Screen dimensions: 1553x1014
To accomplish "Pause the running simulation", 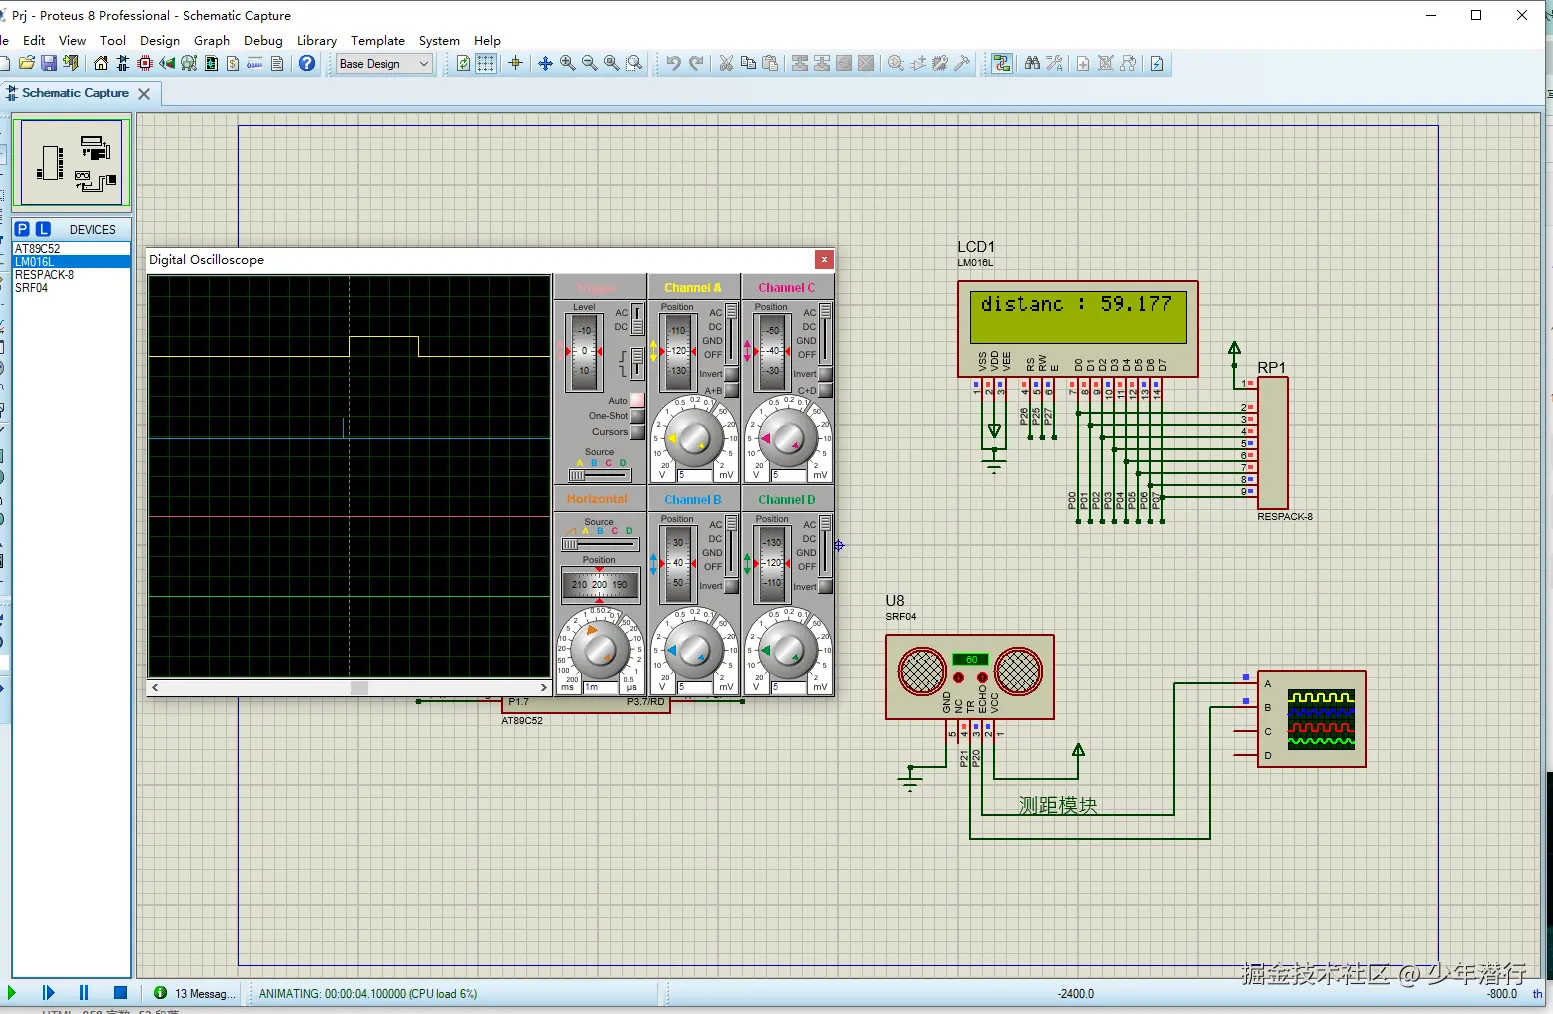I will 84,993.
